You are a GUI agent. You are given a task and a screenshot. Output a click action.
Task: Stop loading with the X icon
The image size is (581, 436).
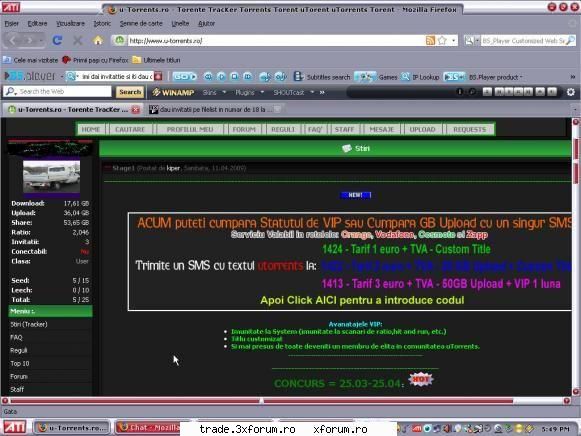[x=78, y=40]
